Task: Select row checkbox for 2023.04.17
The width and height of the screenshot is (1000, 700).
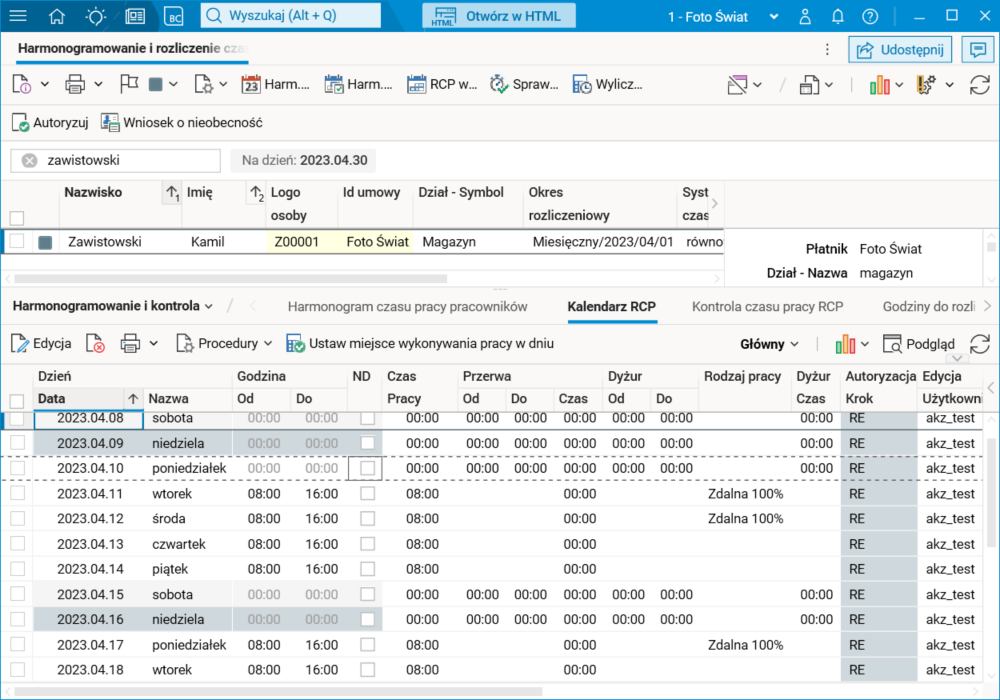Action: pos(17,645)
